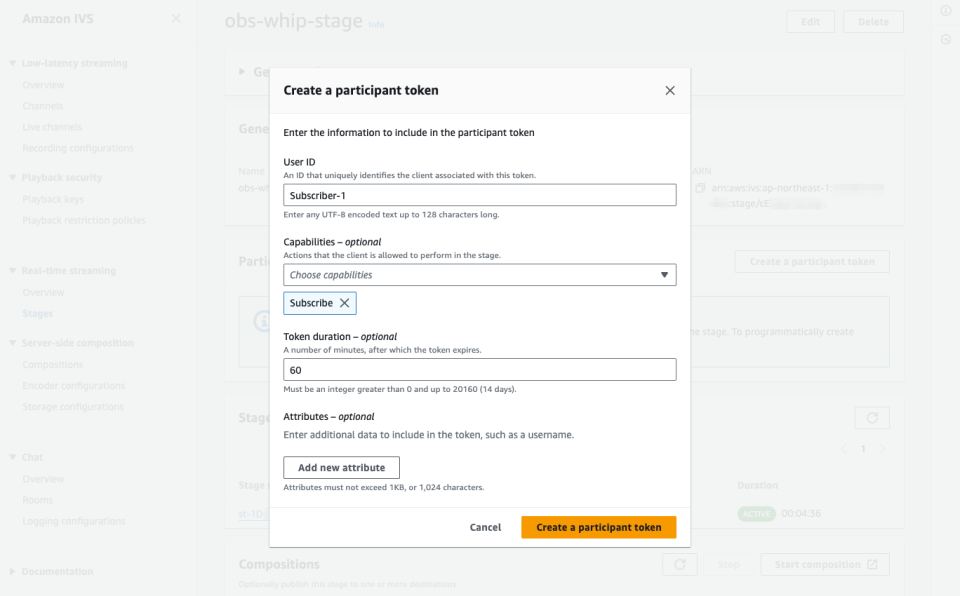Open the Info panel icon in top right
This screenshot has height=596, width=960.
pos(946,10)
